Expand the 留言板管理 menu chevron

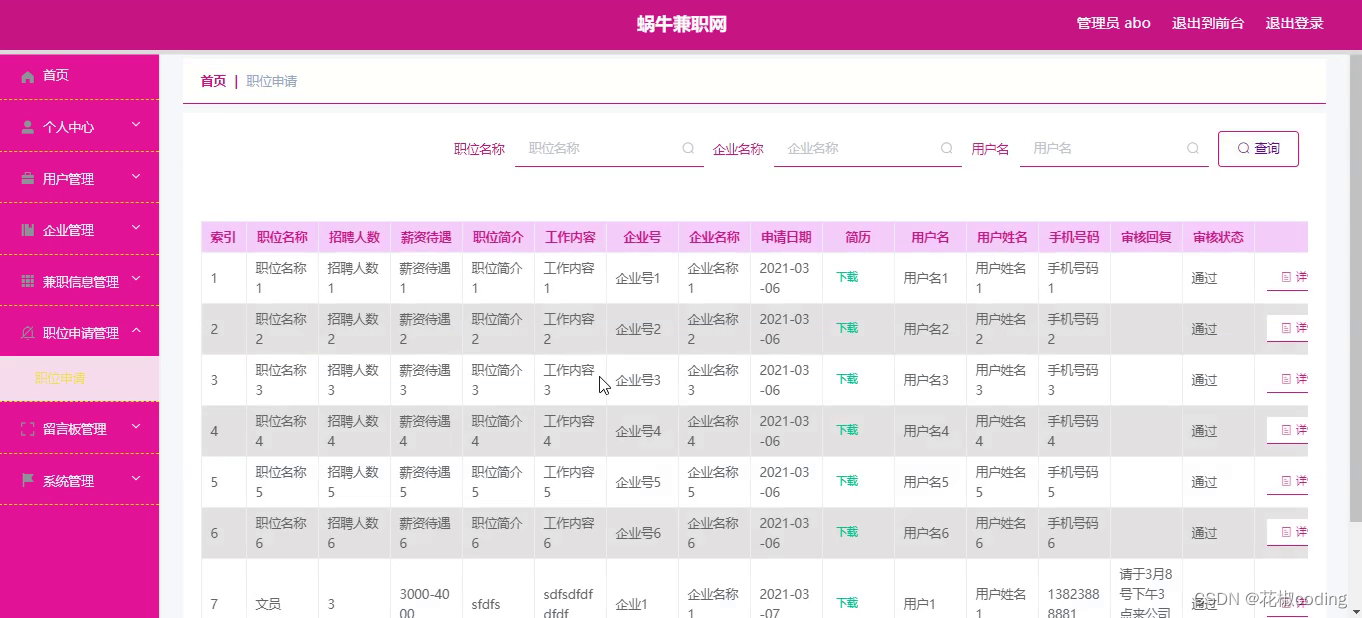click(x=136, y=427)
